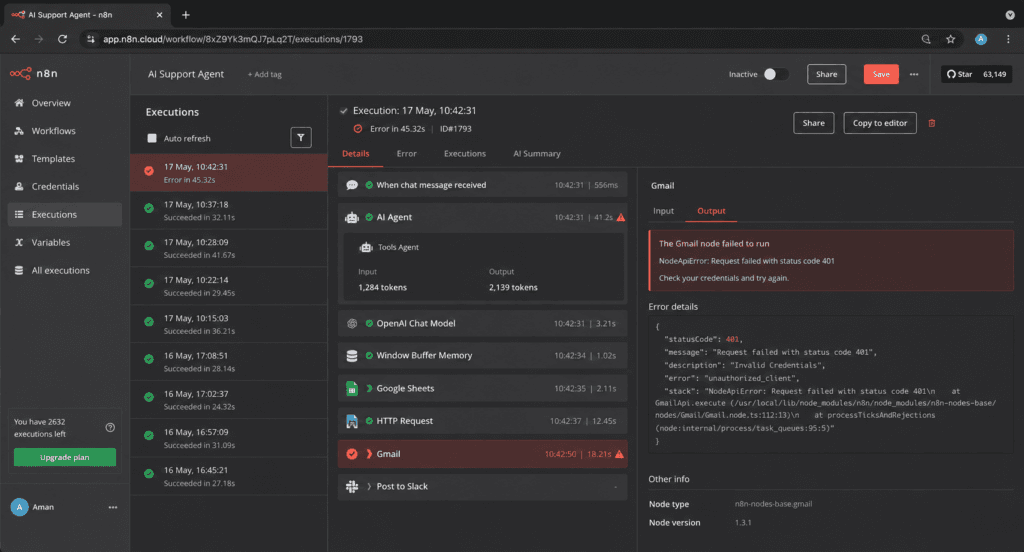
Task: Click the help question mark icon
Action: tap(110, 427)
